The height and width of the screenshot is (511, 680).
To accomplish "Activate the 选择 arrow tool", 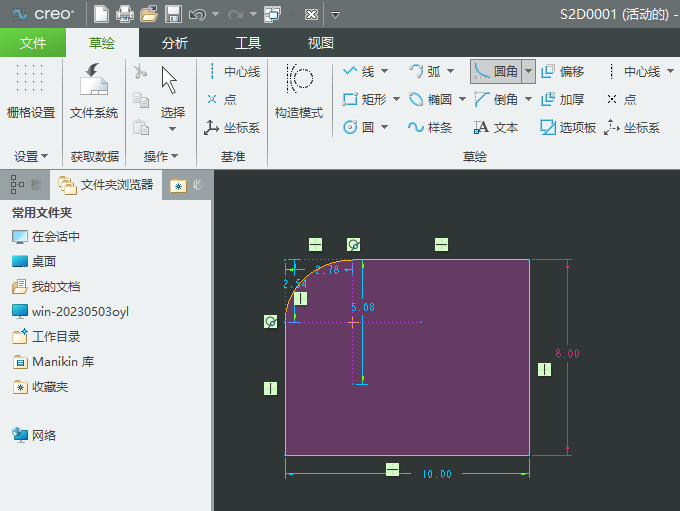I will pyautogui.click(x=173, y=92).
